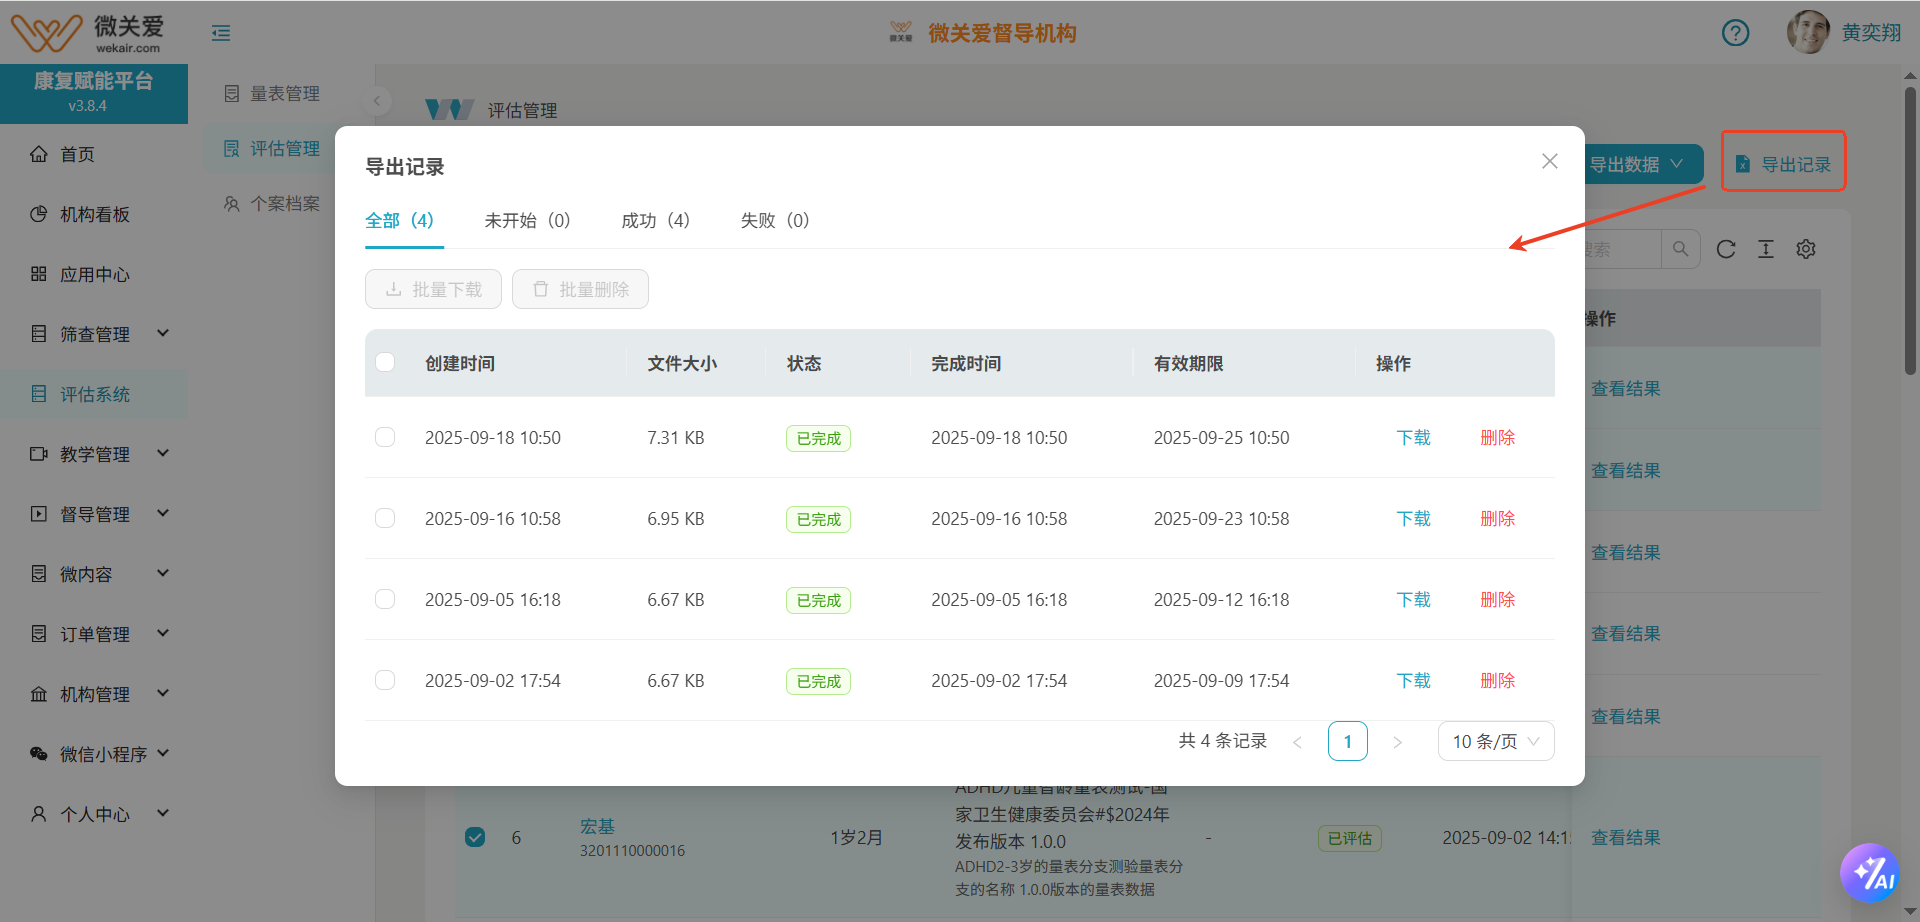This screenshot has width=1920, height=922.
Task: Tick the select-all checkbox in table header
Action: point(385,363)
